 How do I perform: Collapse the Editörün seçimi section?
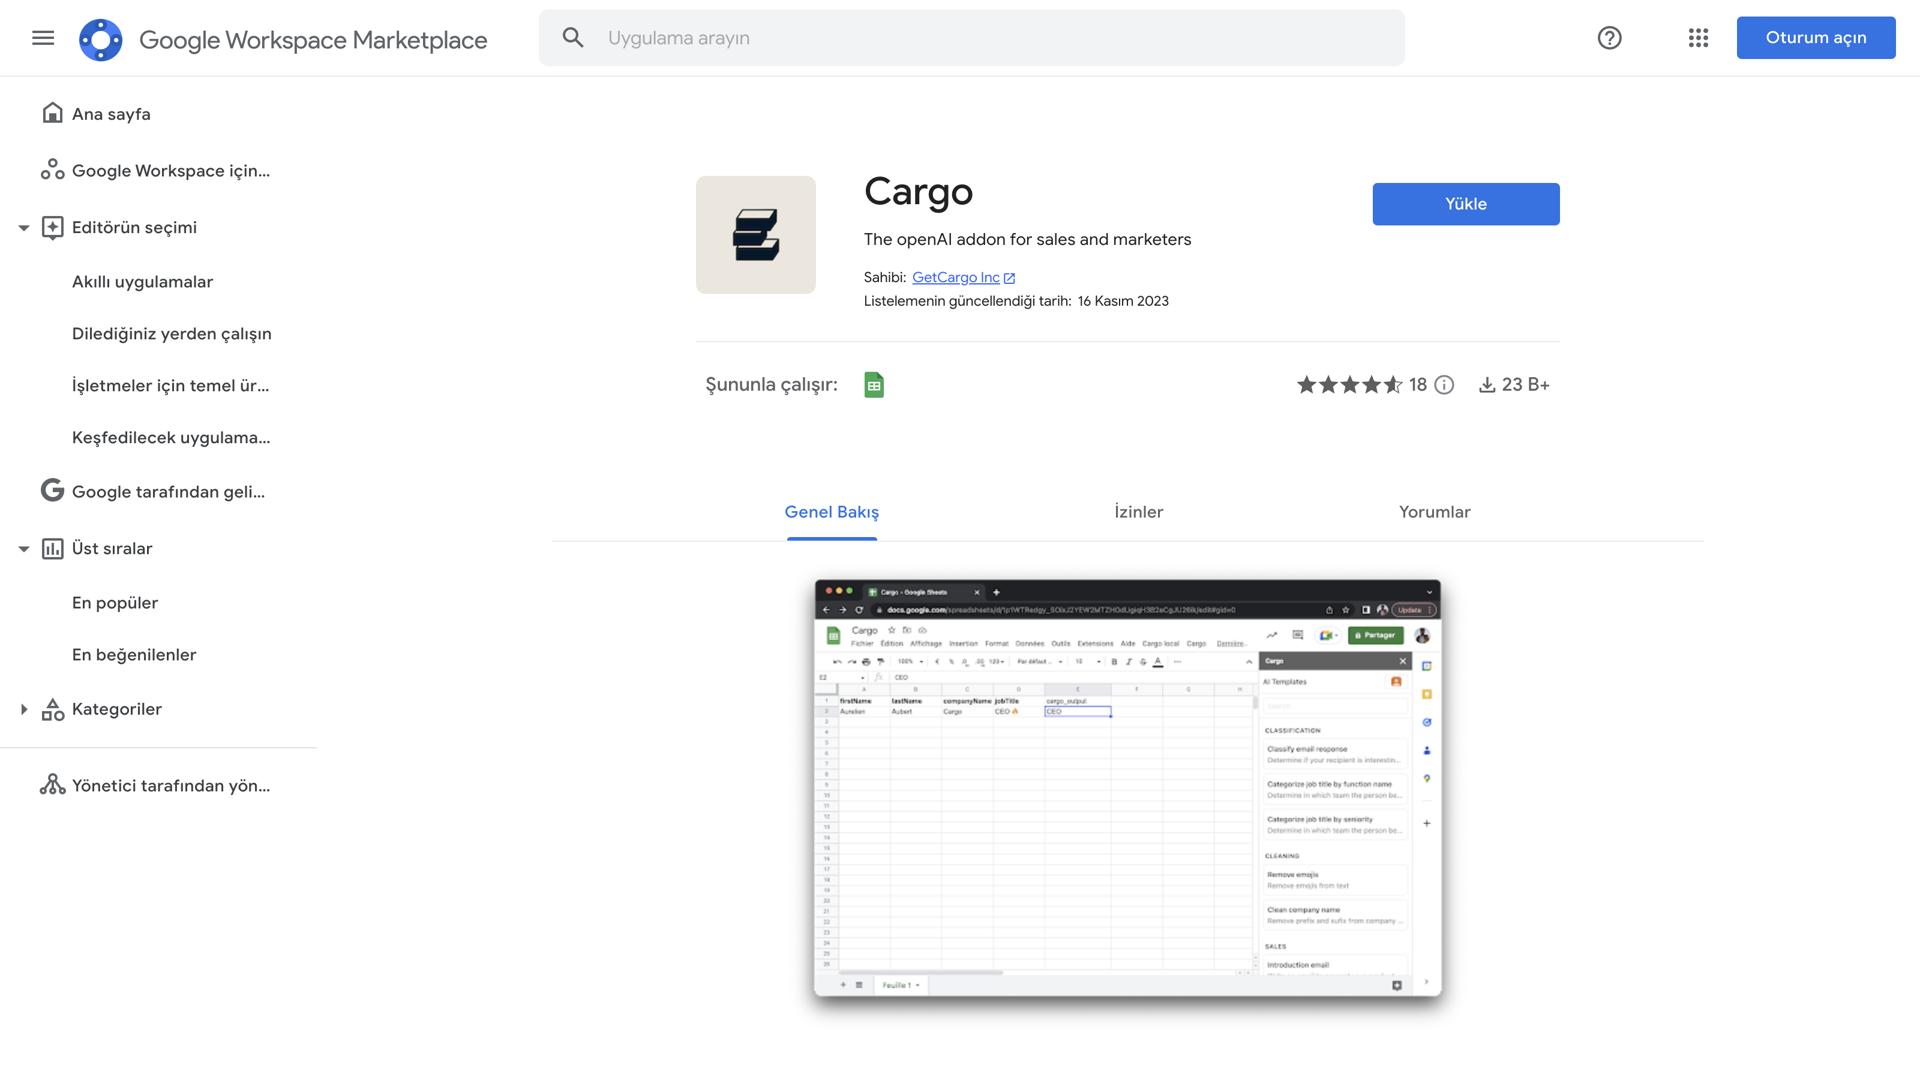[24, 227]
